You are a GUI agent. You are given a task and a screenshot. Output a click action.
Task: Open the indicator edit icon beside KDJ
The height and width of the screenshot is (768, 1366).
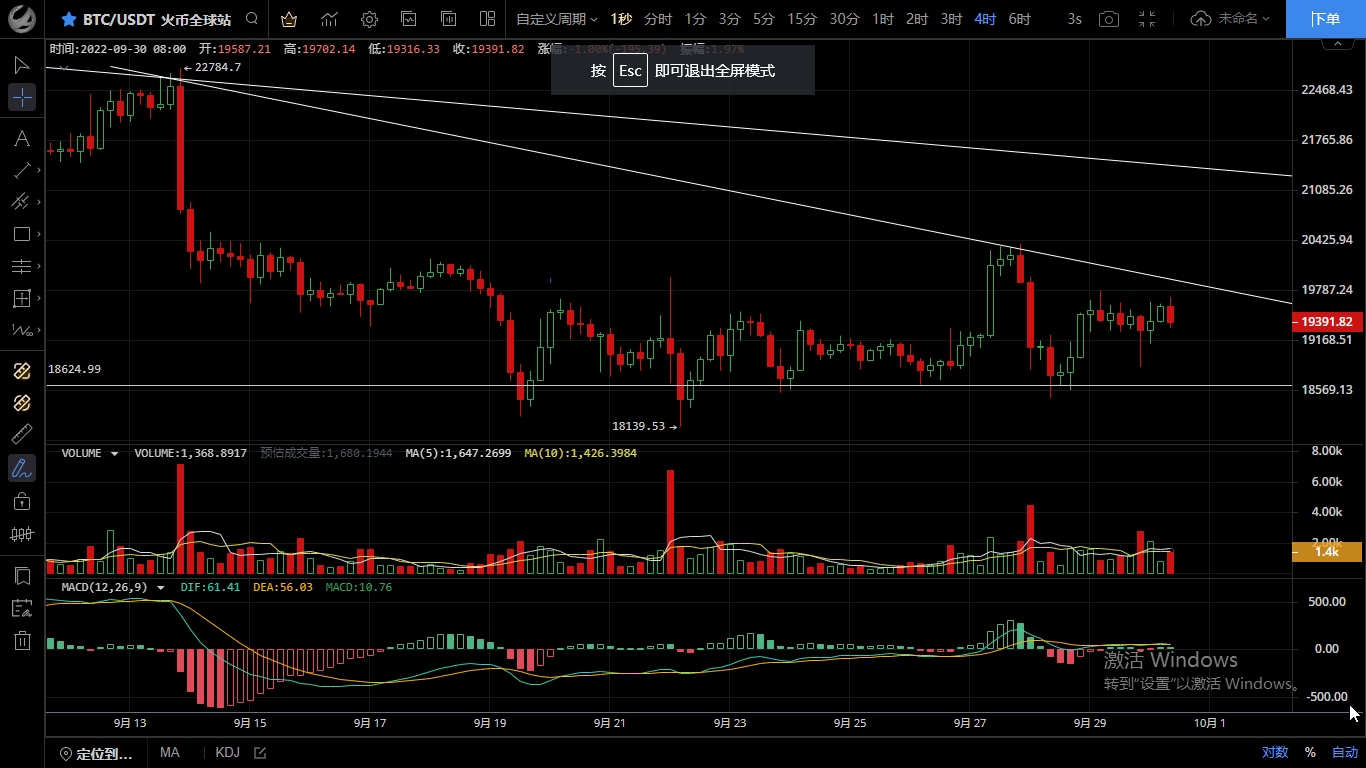tap(260, 753)
